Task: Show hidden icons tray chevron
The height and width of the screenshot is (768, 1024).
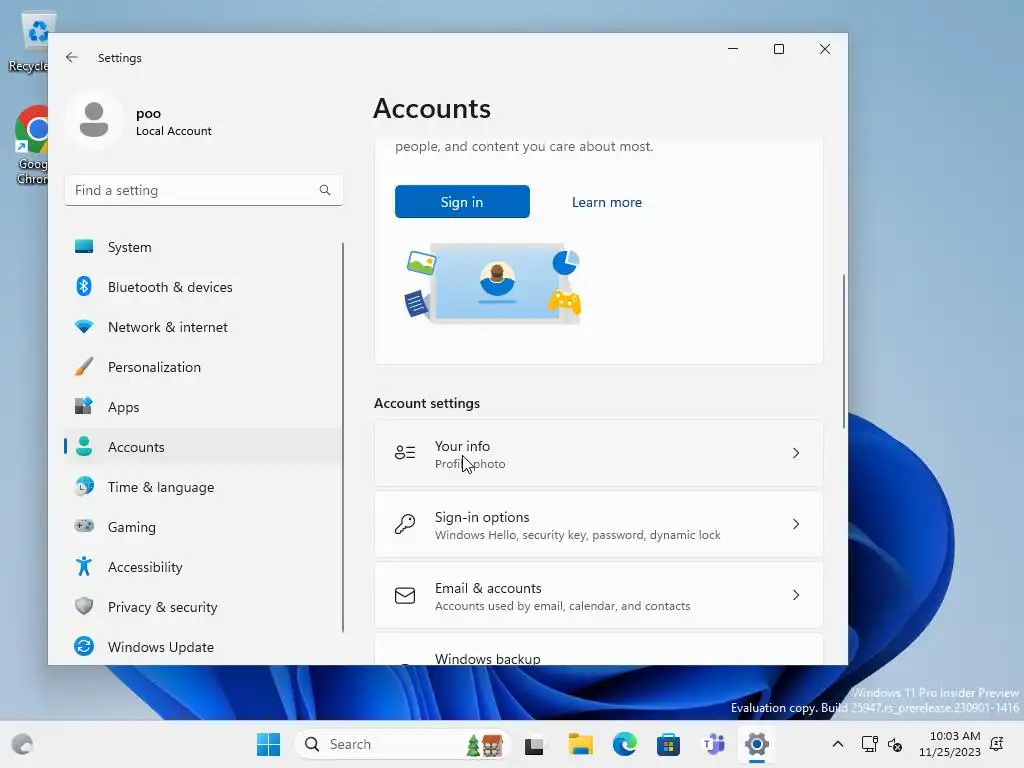Action: pos(838,744)
